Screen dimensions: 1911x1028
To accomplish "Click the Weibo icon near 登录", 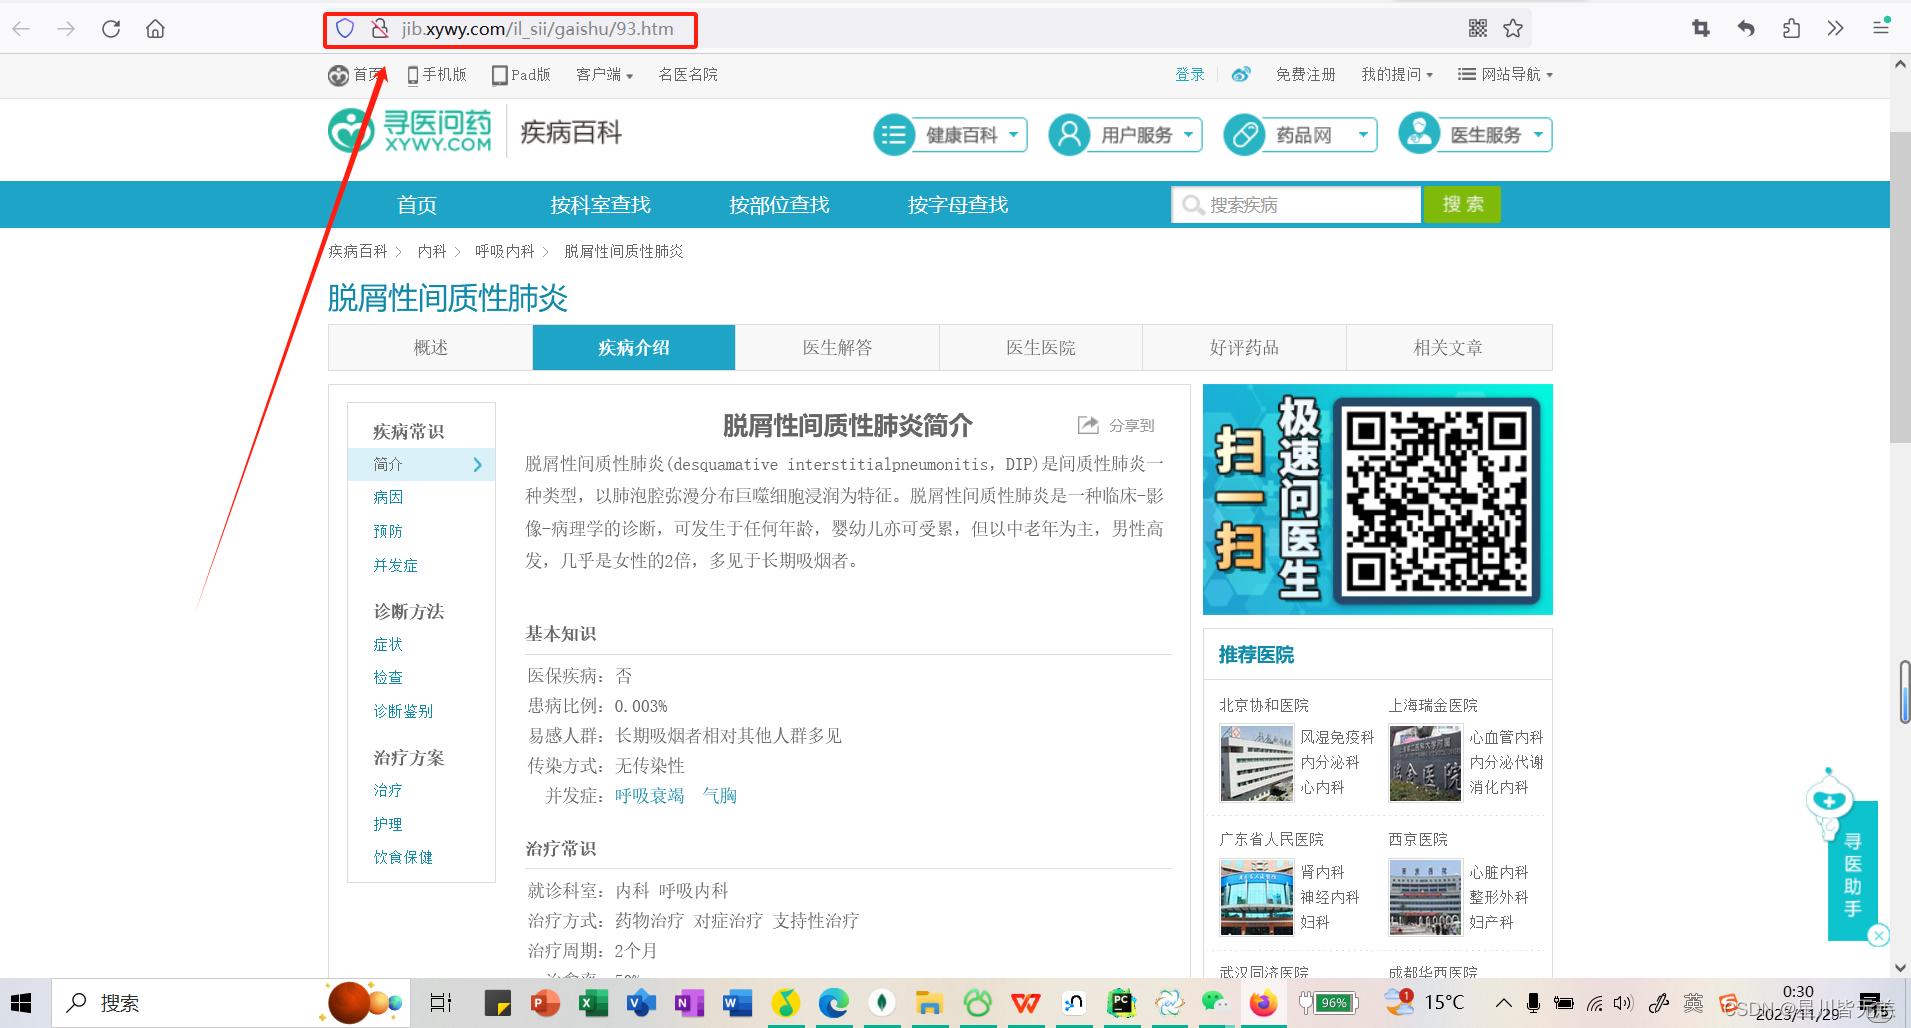I will [1241, 74].
